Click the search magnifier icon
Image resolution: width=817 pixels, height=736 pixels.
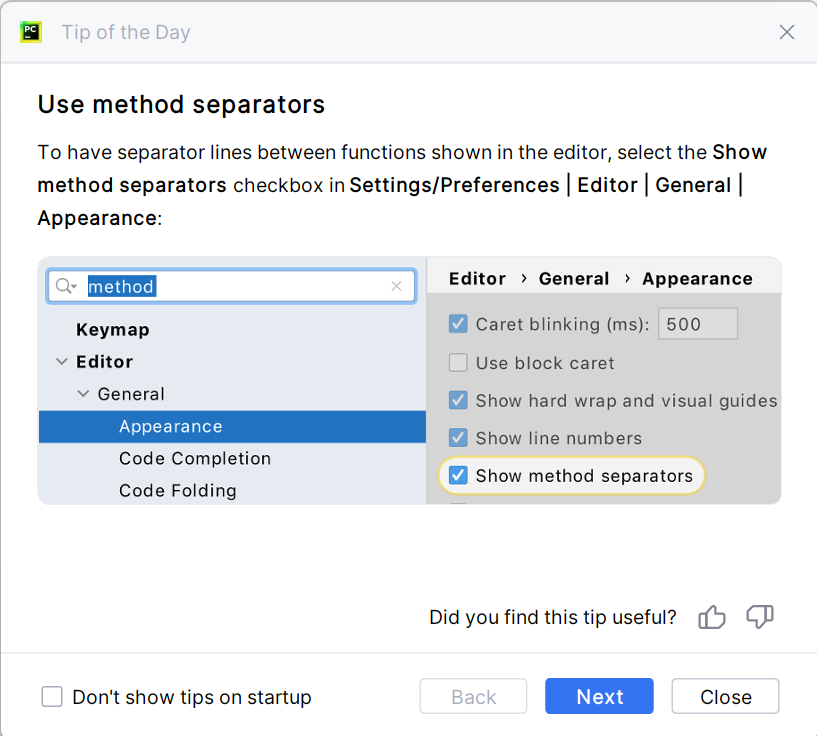click(x=65, y=287)
